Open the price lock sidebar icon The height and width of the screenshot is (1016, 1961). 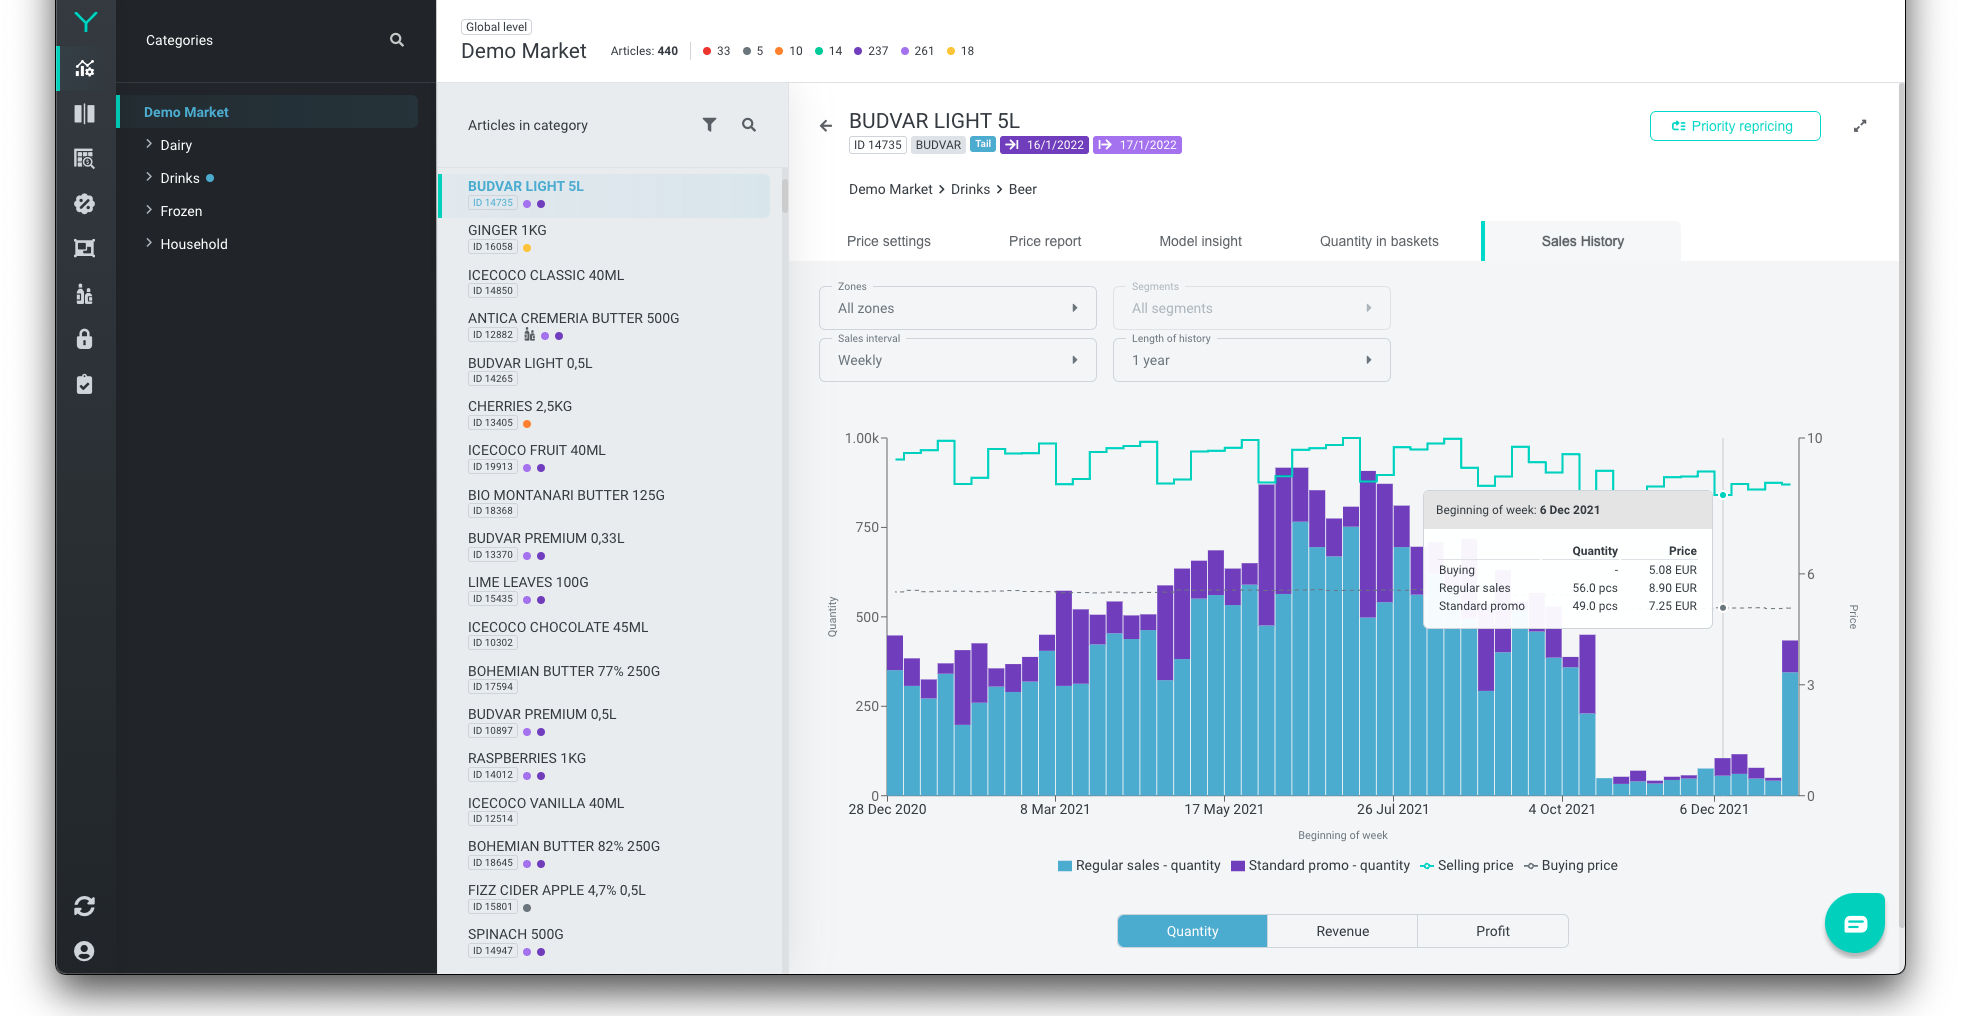85,339
